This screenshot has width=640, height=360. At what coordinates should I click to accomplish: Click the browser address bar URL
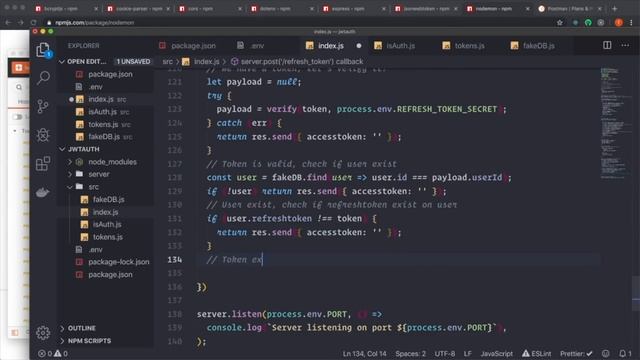[95, 22]
